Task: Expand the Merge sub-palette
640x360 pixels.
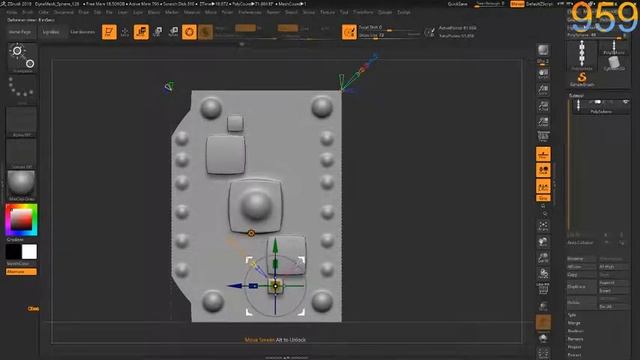Action: (574, 323)
